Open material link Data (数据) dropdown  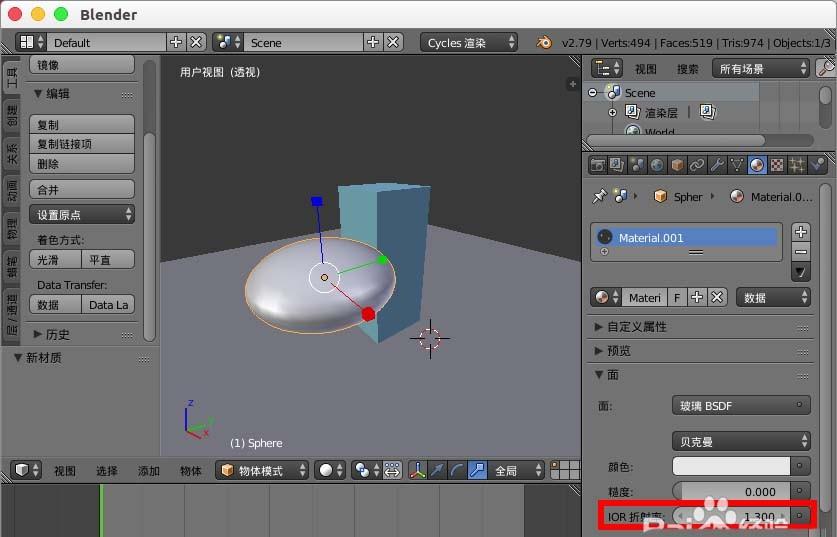pos(773,297)
